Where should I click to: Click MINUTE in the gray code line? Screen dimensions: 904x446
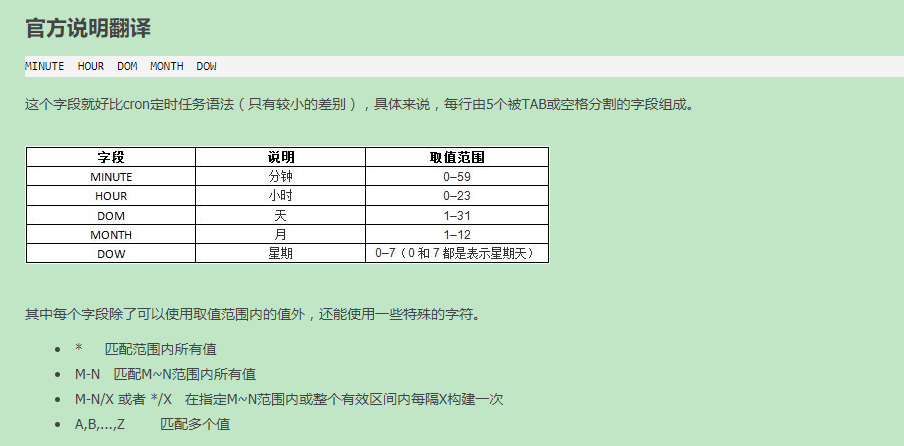point(44,66)
